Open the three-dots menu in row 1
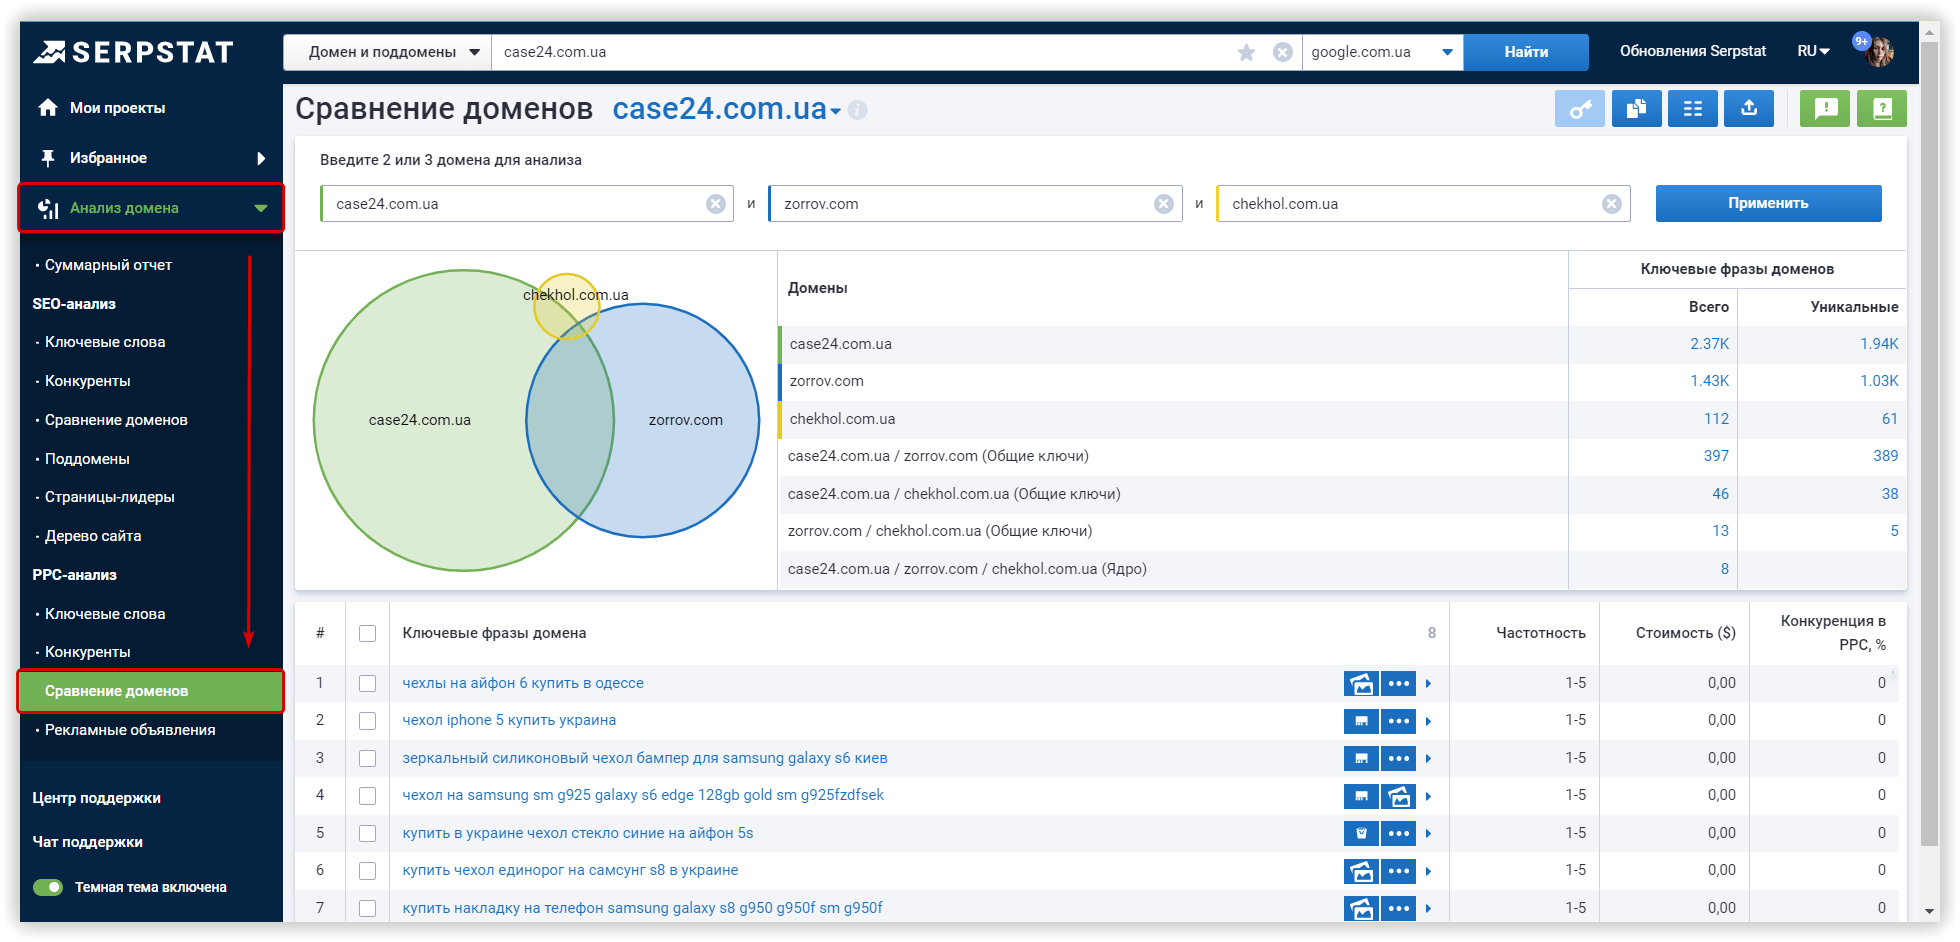This screenshot has width=1960, height=942. click(x=1399, y=684)
